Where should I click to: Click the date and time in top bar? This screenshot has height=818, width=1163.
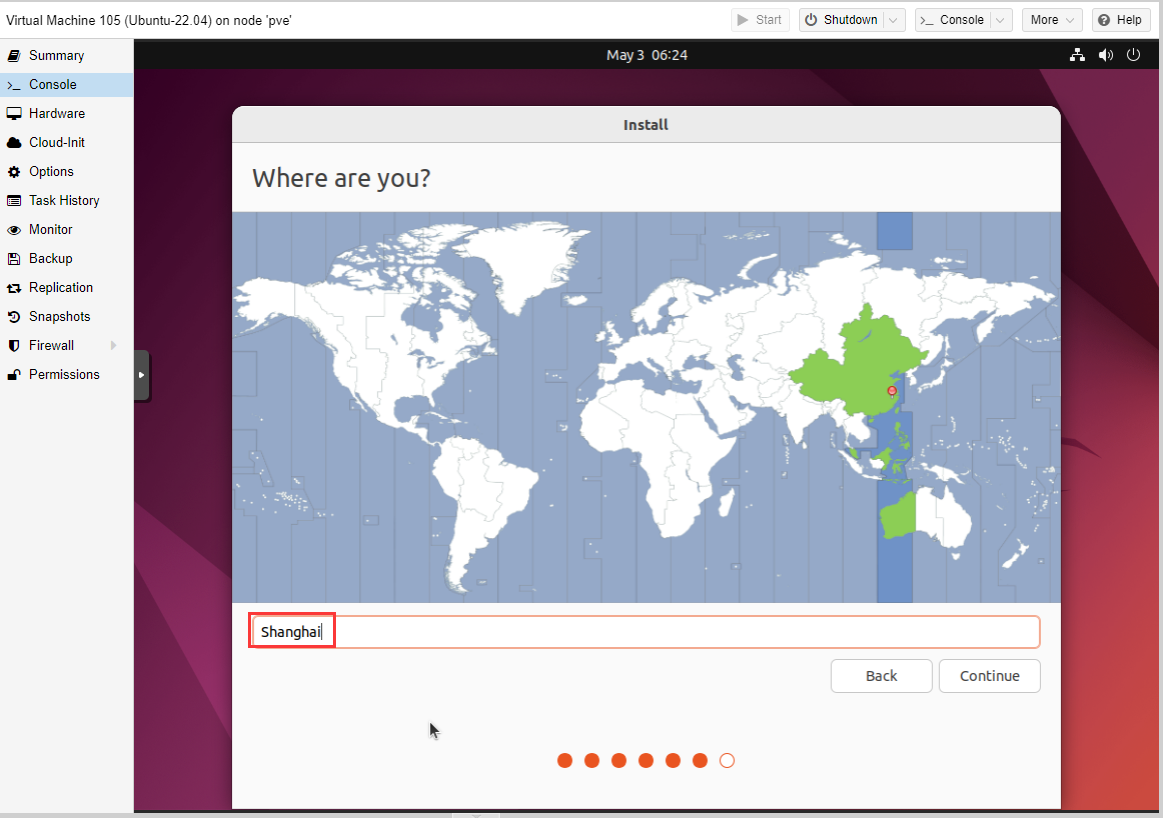click(647, 55)
